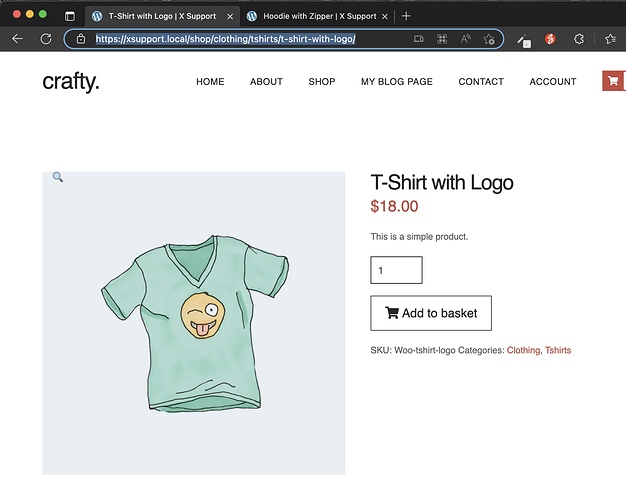The image size is (626, 500).
Task: Click the quantity input field
Action: 396,270
